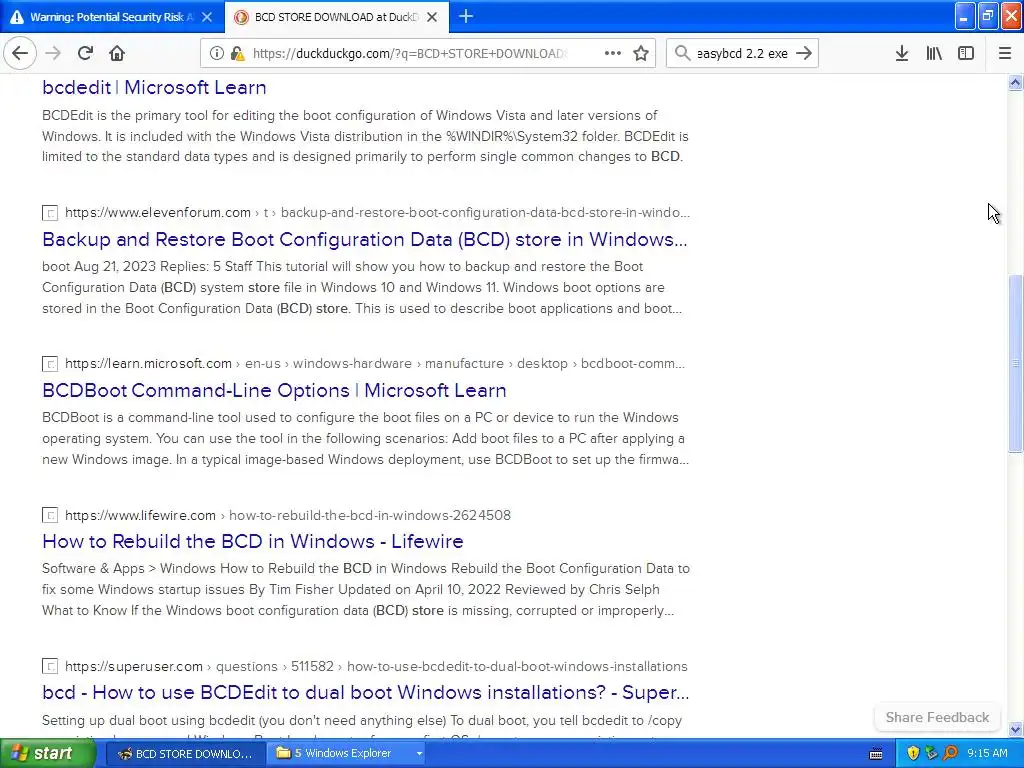Restore down the Firefox window
Viewport: 1024px width, 768px height.
(988, 16)
